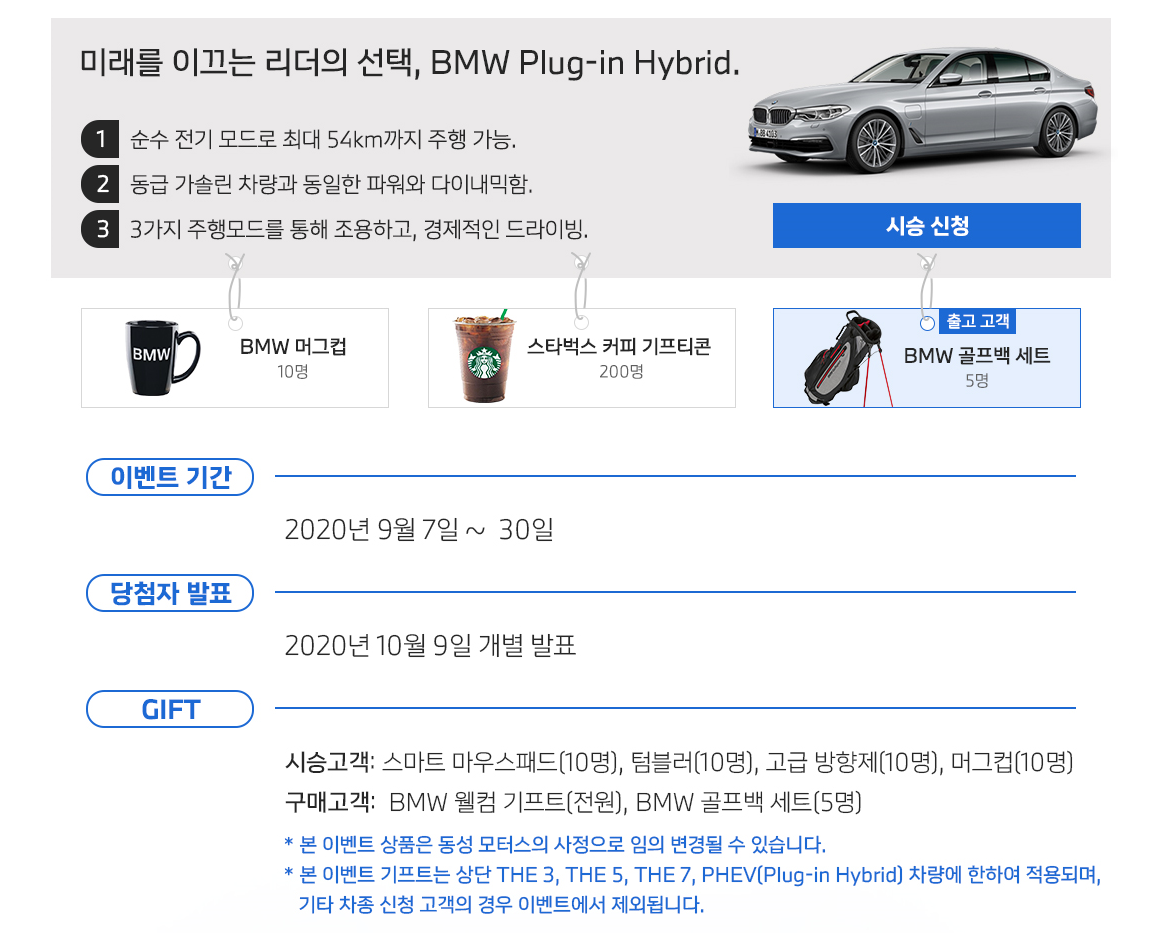Click the 시승 신청 button
The width and height of the screenshot is (1167, 933).
927,225
